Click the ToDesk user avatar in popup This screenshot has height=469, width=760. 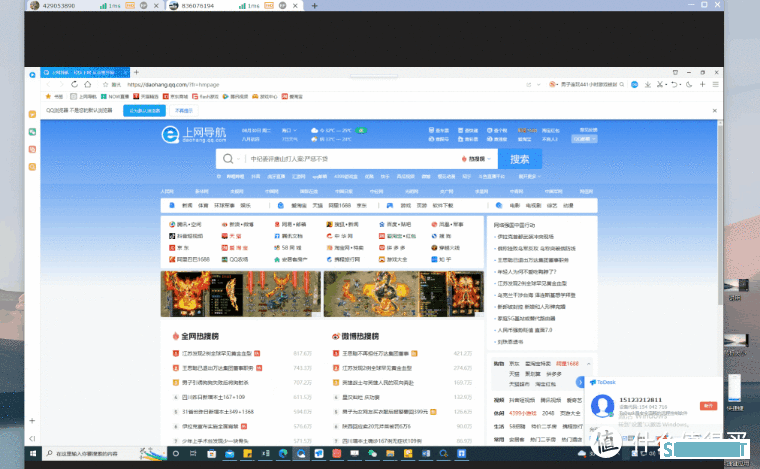coord(602,406)
